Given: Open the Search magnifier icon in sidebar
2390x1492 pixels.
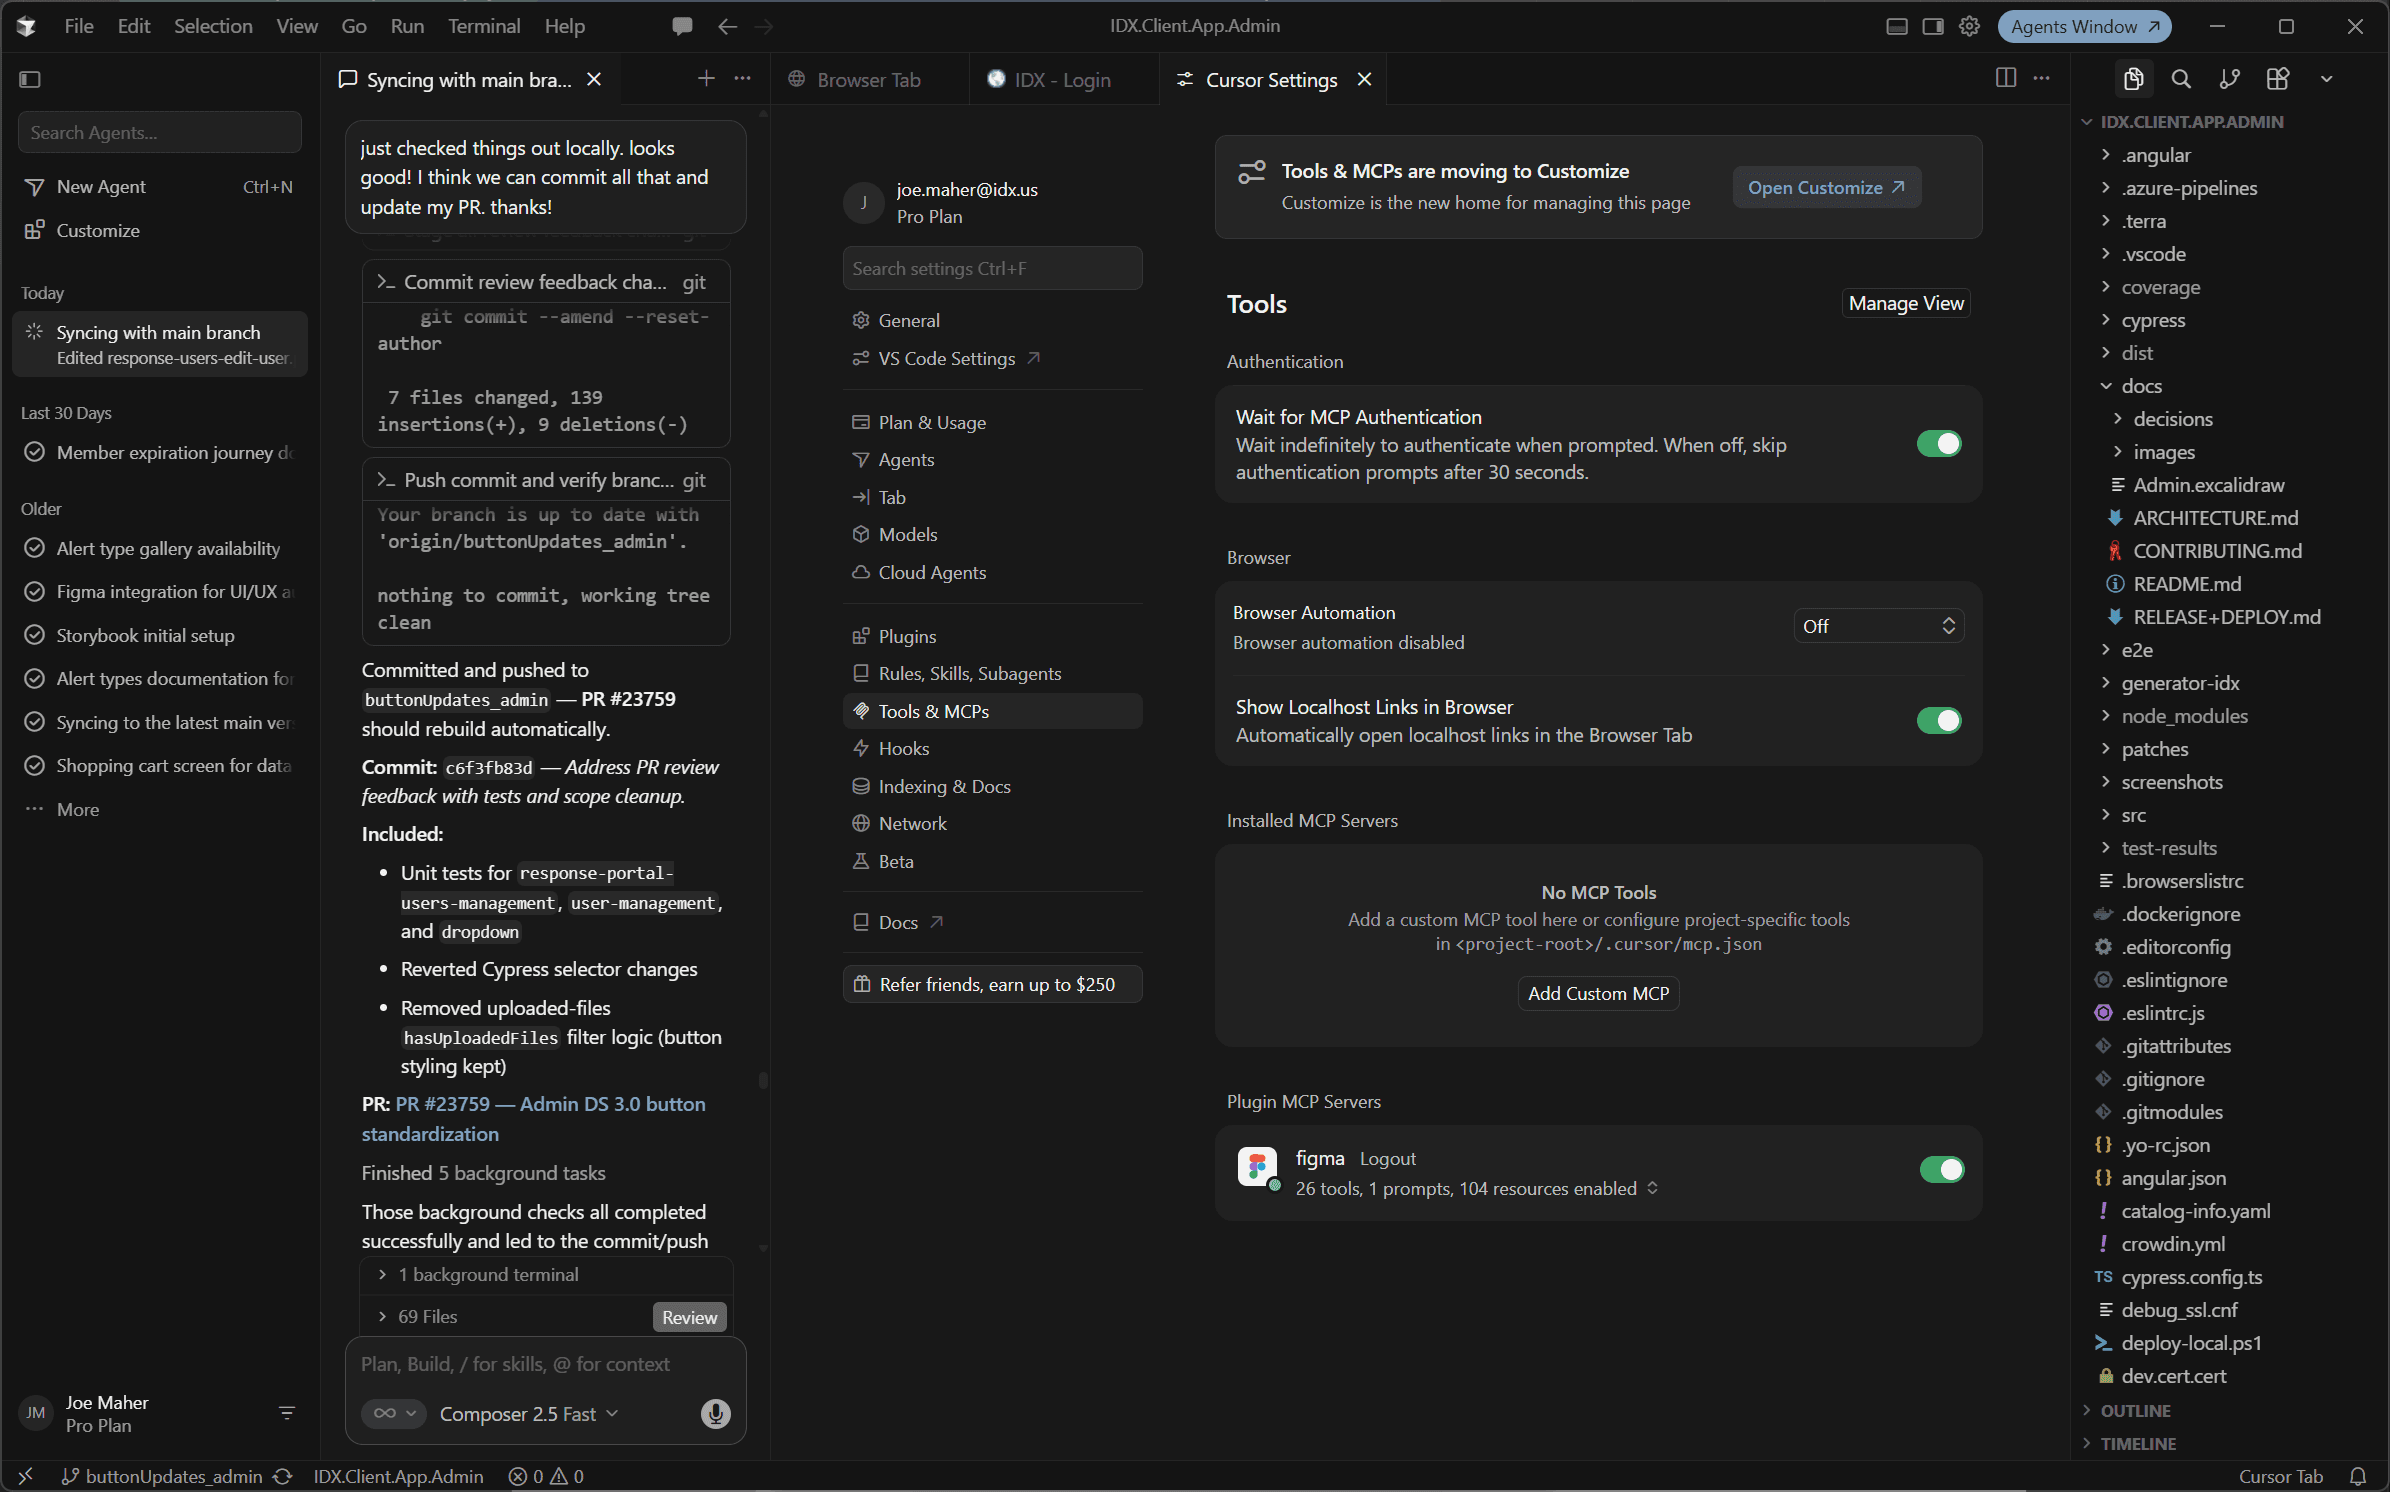Looking at the screenshot, I should [2181, 79].
